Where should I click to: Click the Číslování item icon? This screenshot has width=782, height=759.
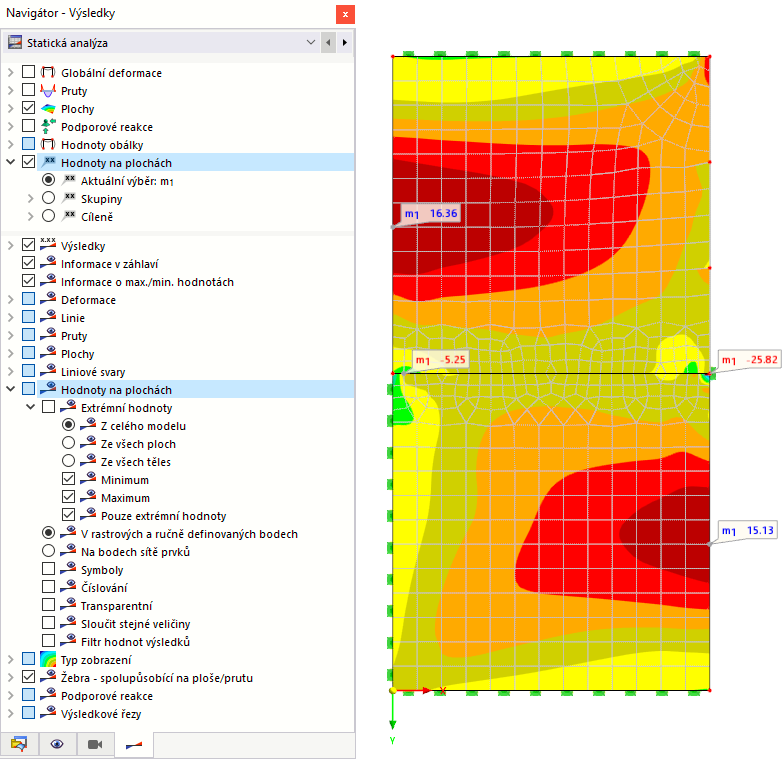(x=68, y=587)
